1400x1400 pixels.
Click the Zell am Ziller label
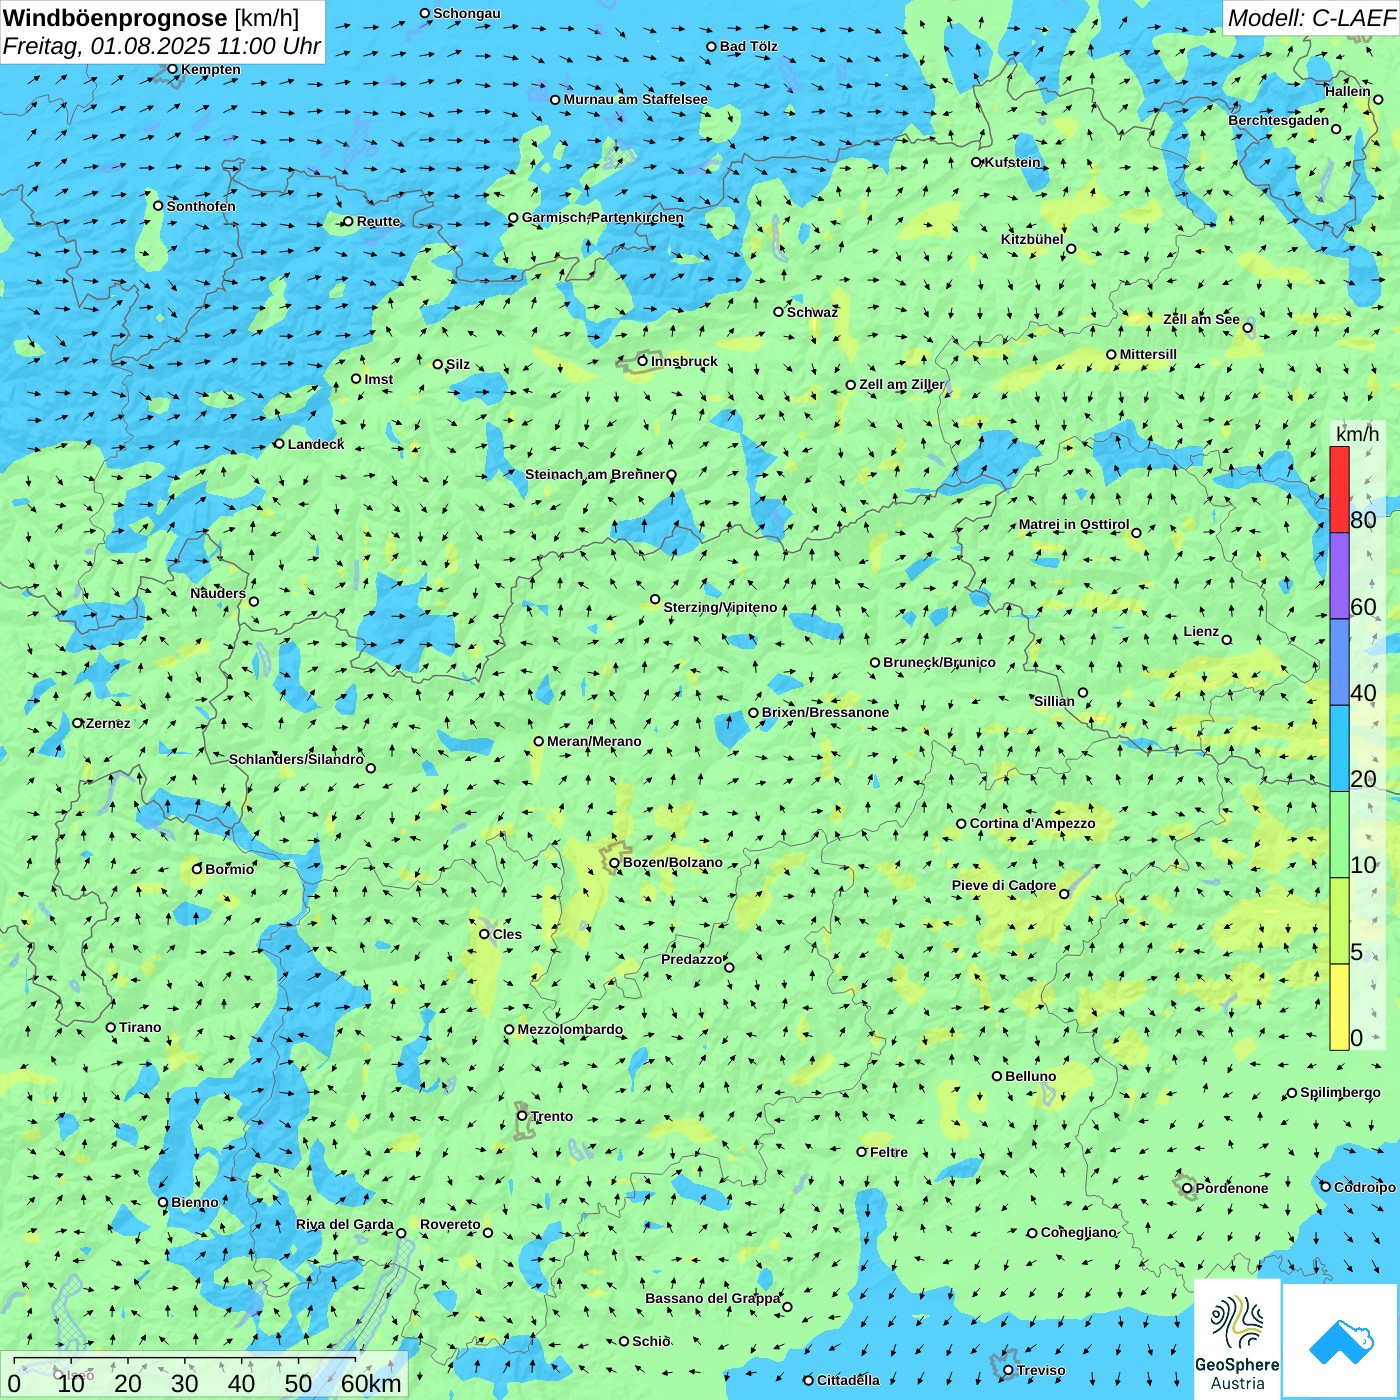pos(901,384)
